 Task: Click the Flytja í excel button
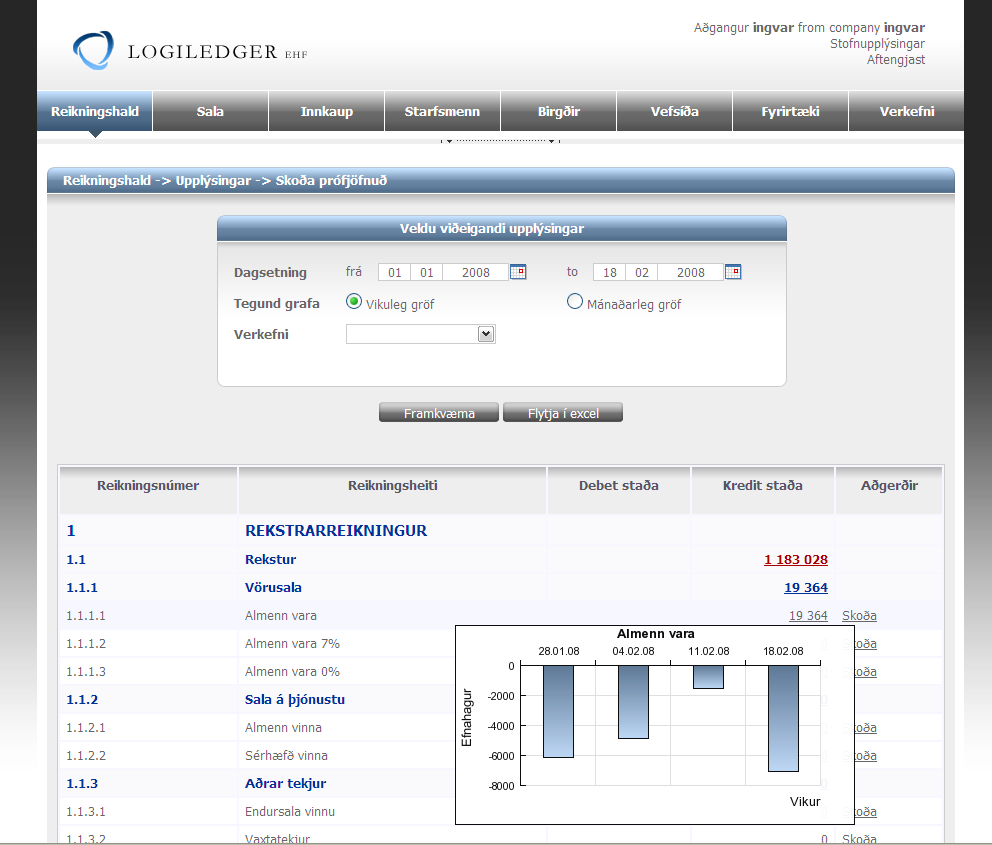563,413
